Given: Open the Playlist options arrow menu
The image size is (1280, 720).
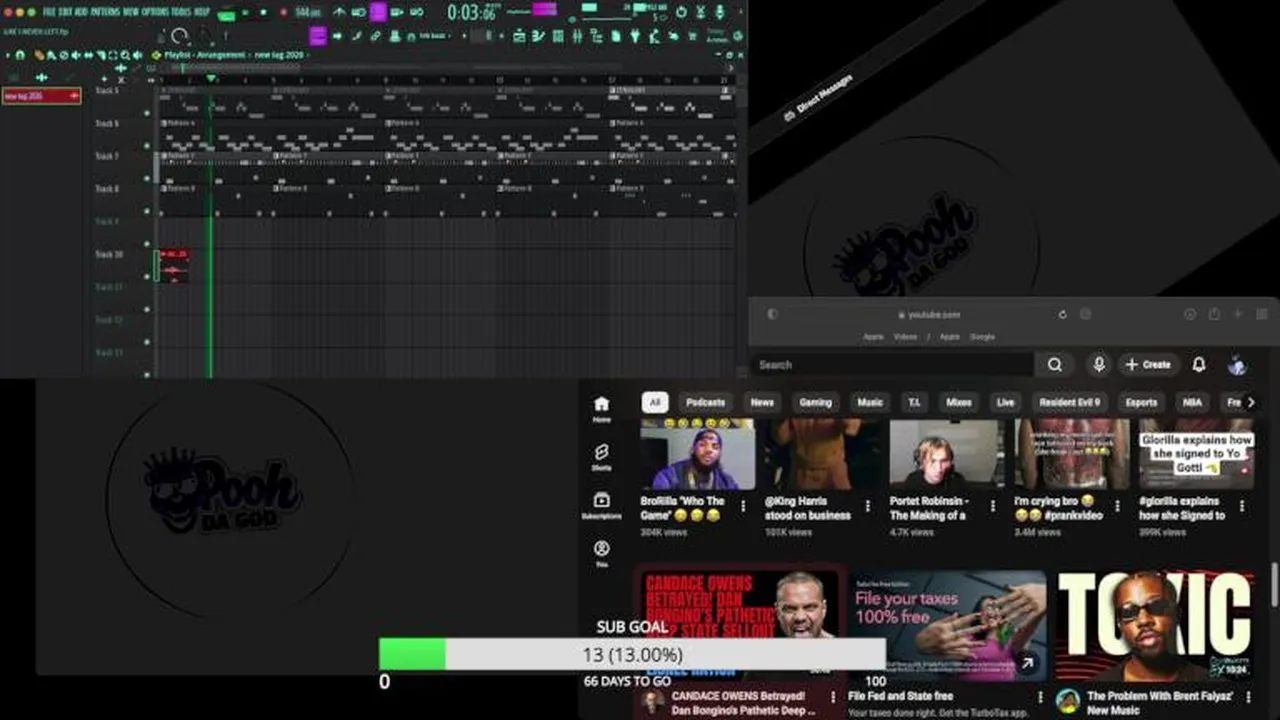Looking at the screenshot, I should point(7,55).
